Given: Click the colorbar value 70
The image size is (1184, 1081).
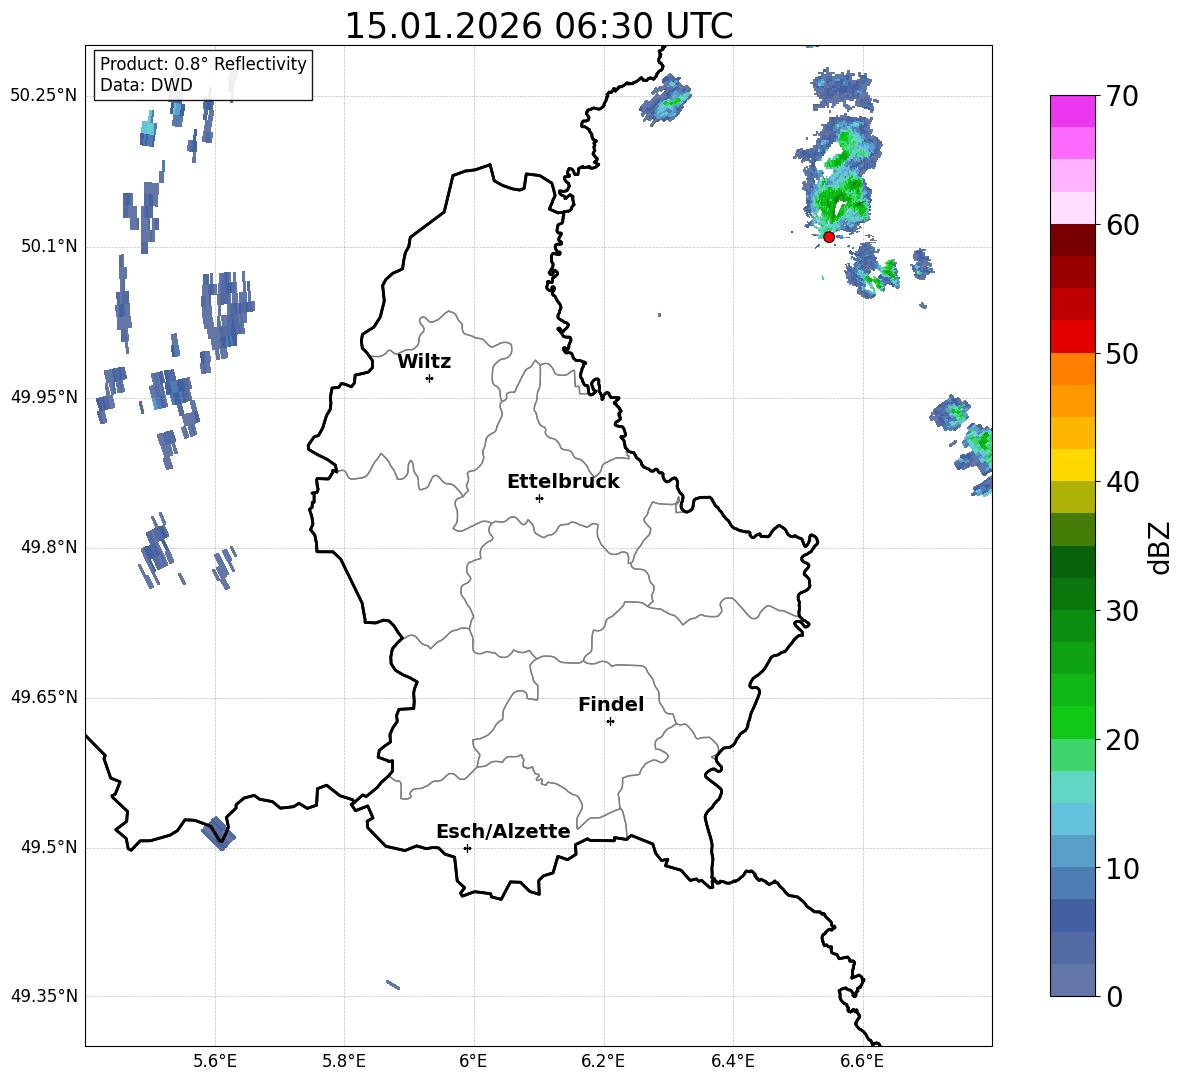Looking at the screenshot, I should tap(1122, 97).
